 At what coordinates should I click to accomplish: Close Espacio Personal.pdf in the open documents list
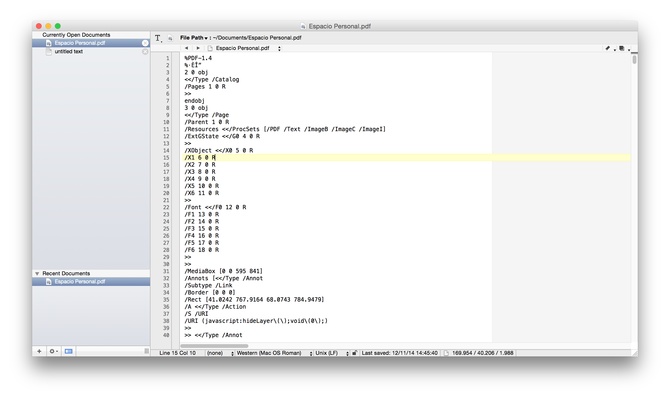pyautogui.click(x=145, y=43)
